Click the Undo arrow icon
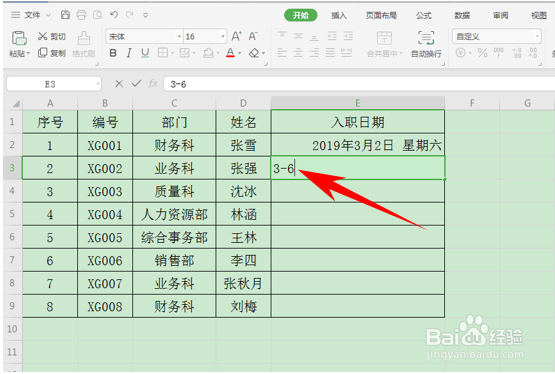The width and height of the screenshot is (555, 374). point(114,15)
